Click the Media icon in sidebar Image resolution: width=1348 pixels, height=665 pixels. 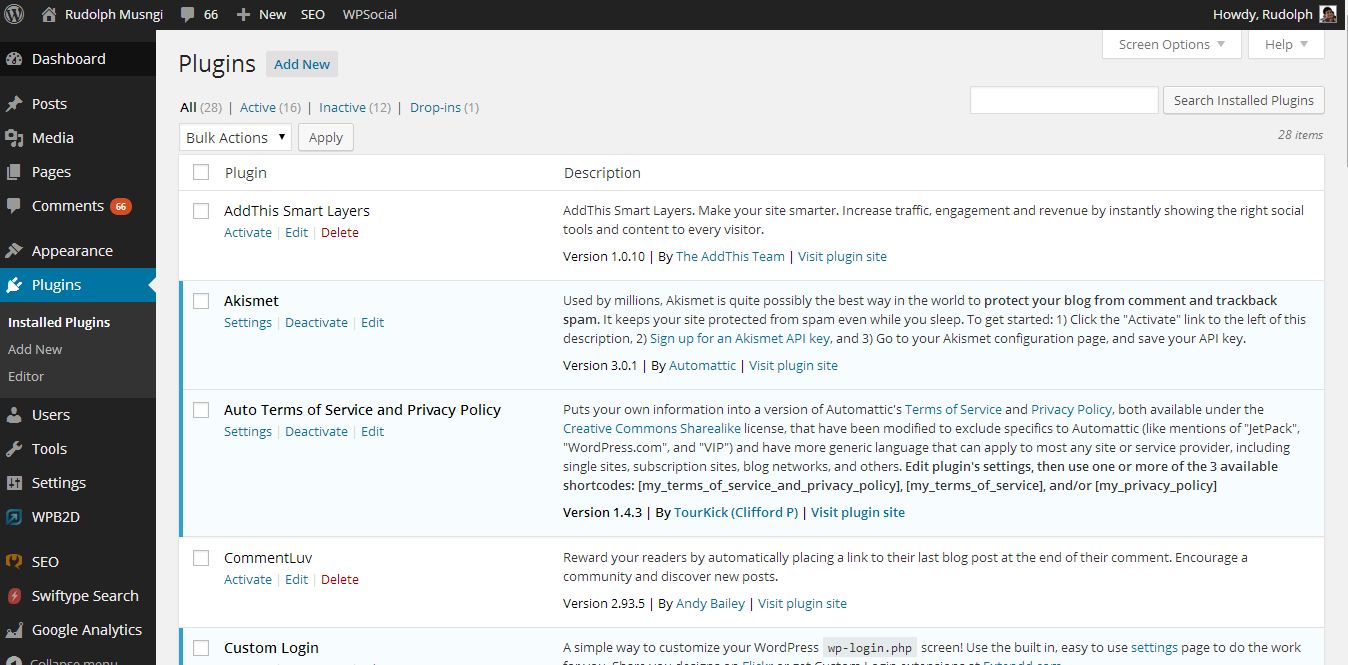(14, 138)
